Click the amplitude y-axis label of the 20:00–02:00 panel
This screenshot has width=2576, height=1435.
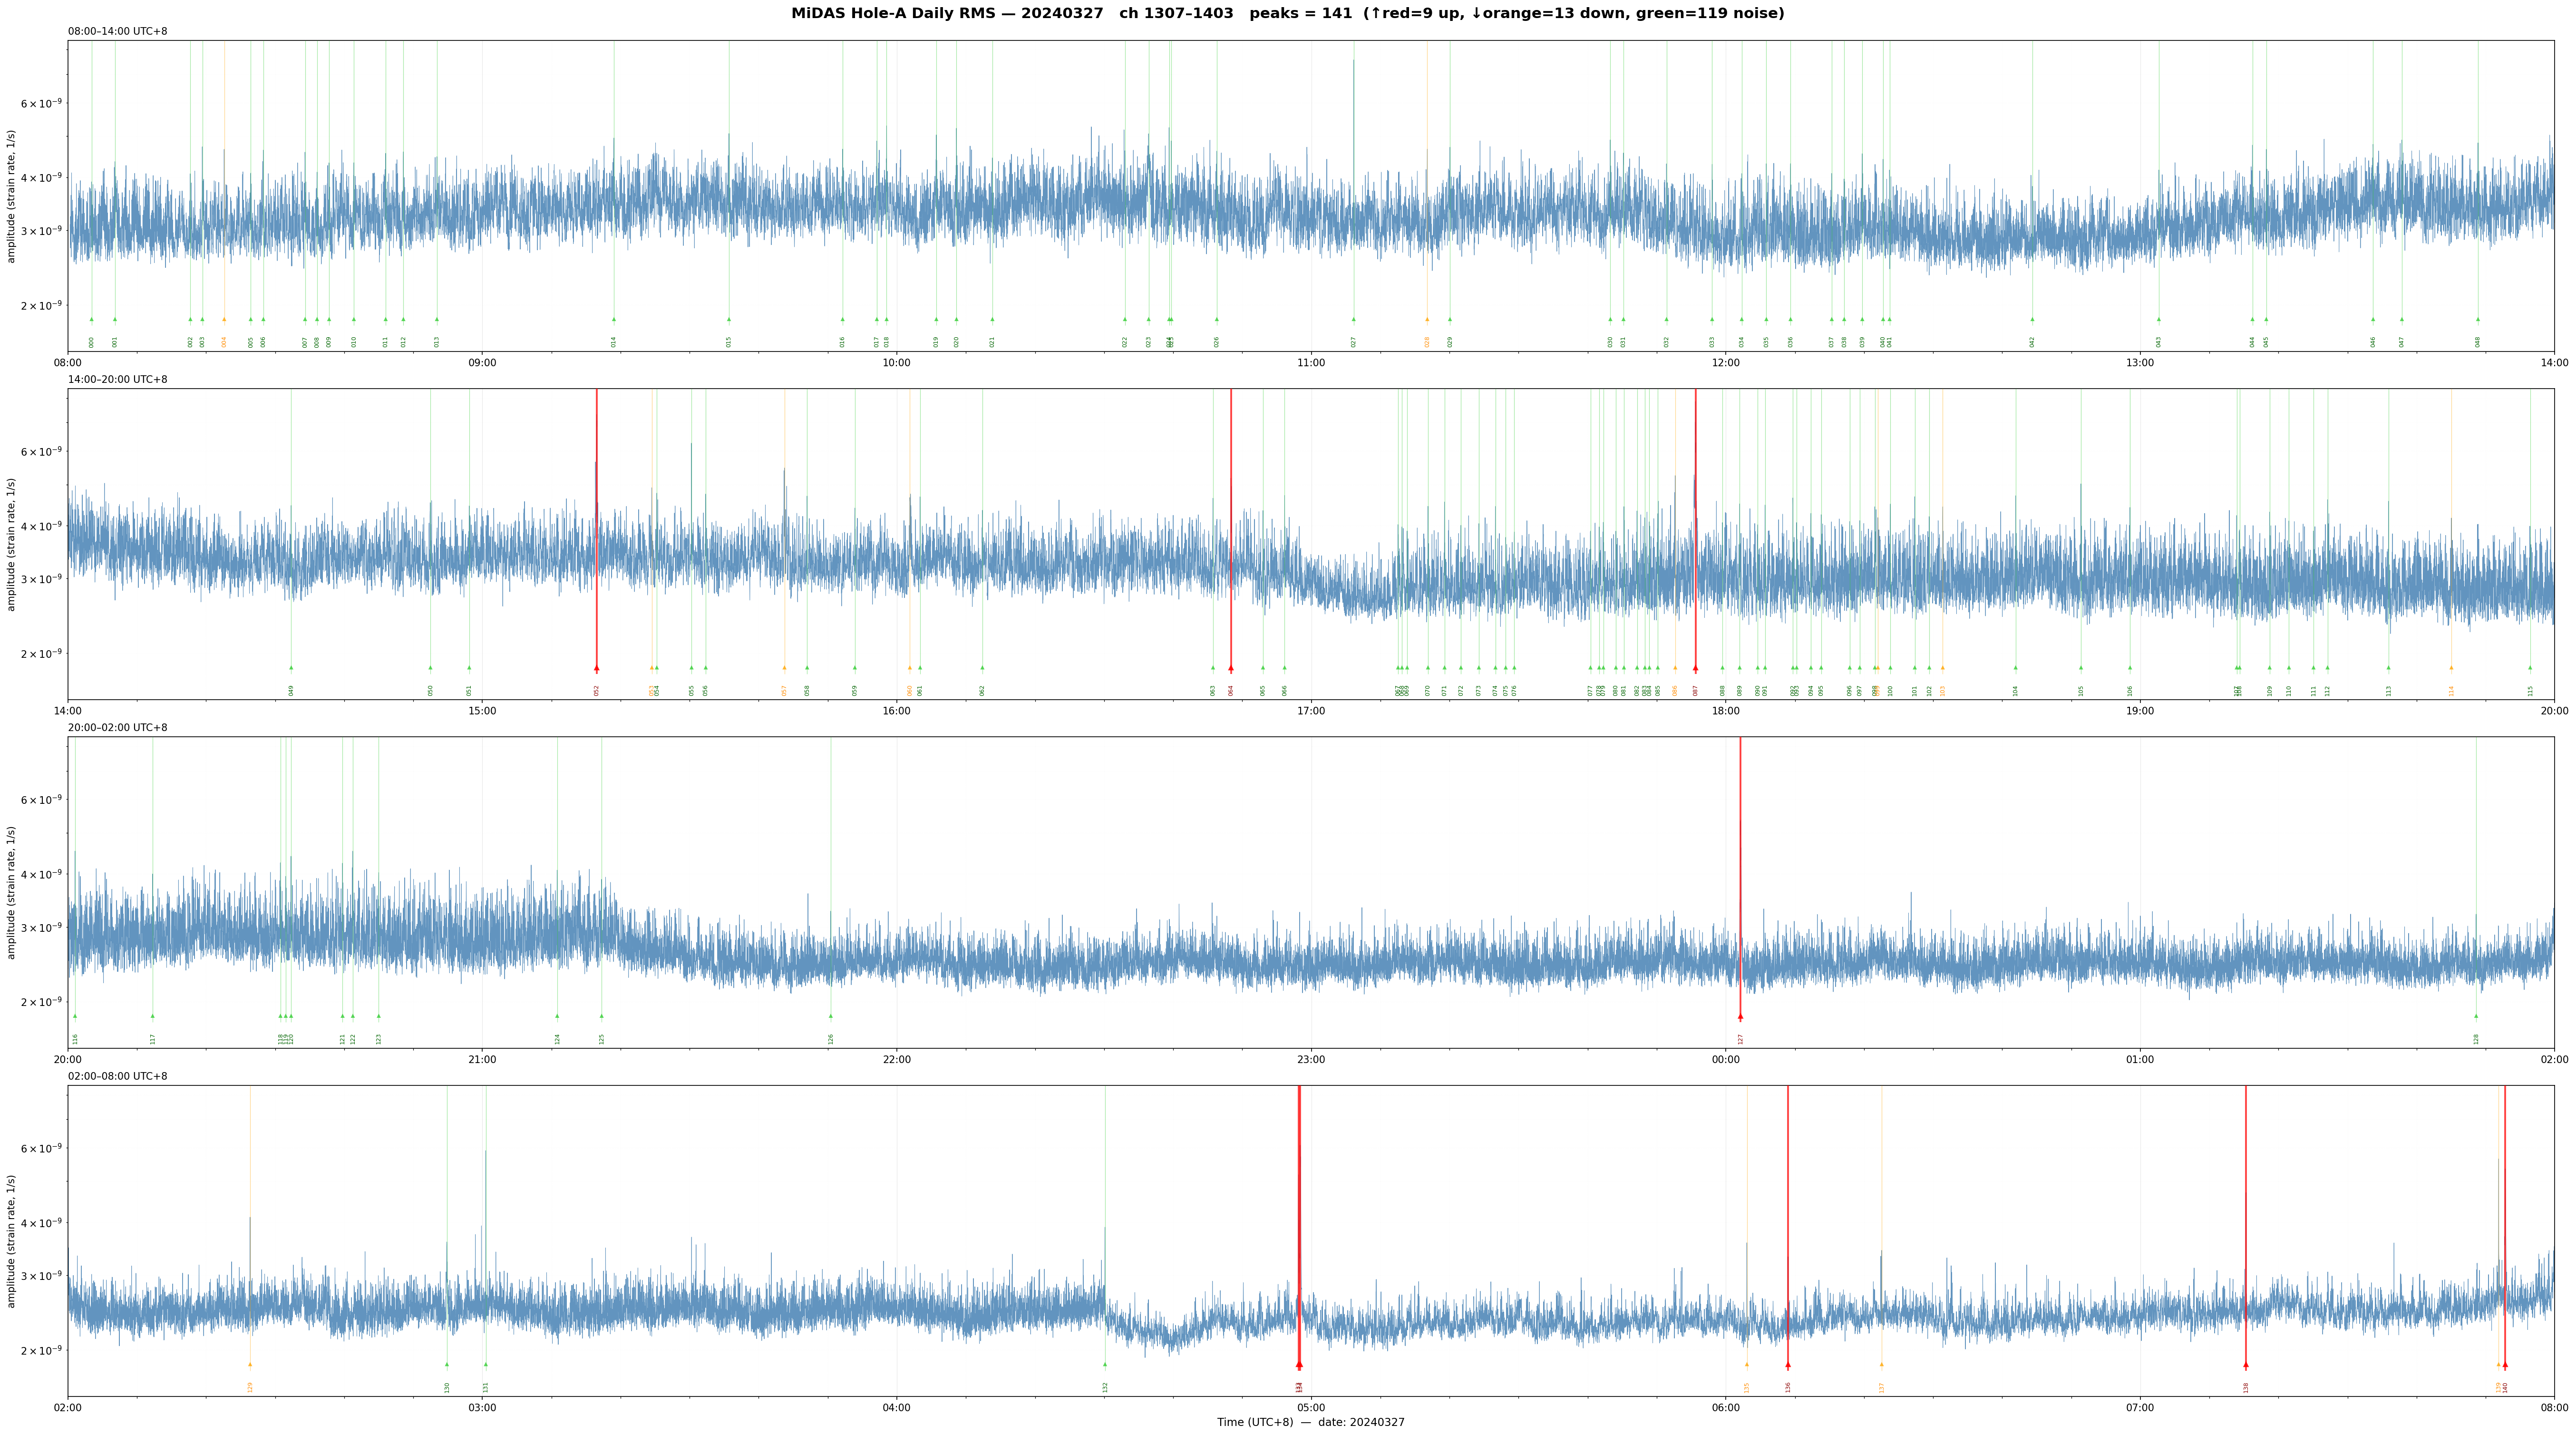click(x=12, y=893)
